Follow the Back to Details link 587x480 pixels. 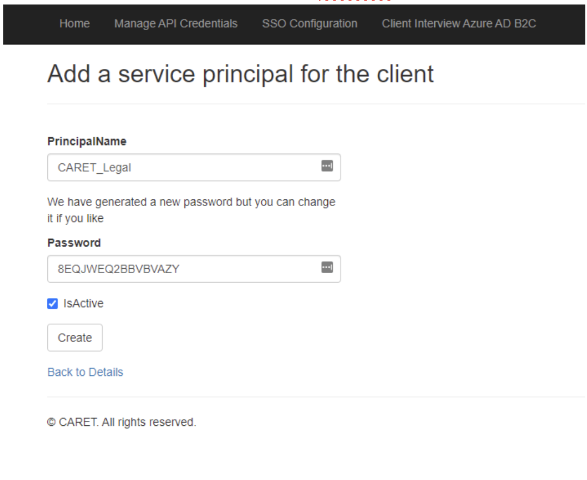point(85,372)
